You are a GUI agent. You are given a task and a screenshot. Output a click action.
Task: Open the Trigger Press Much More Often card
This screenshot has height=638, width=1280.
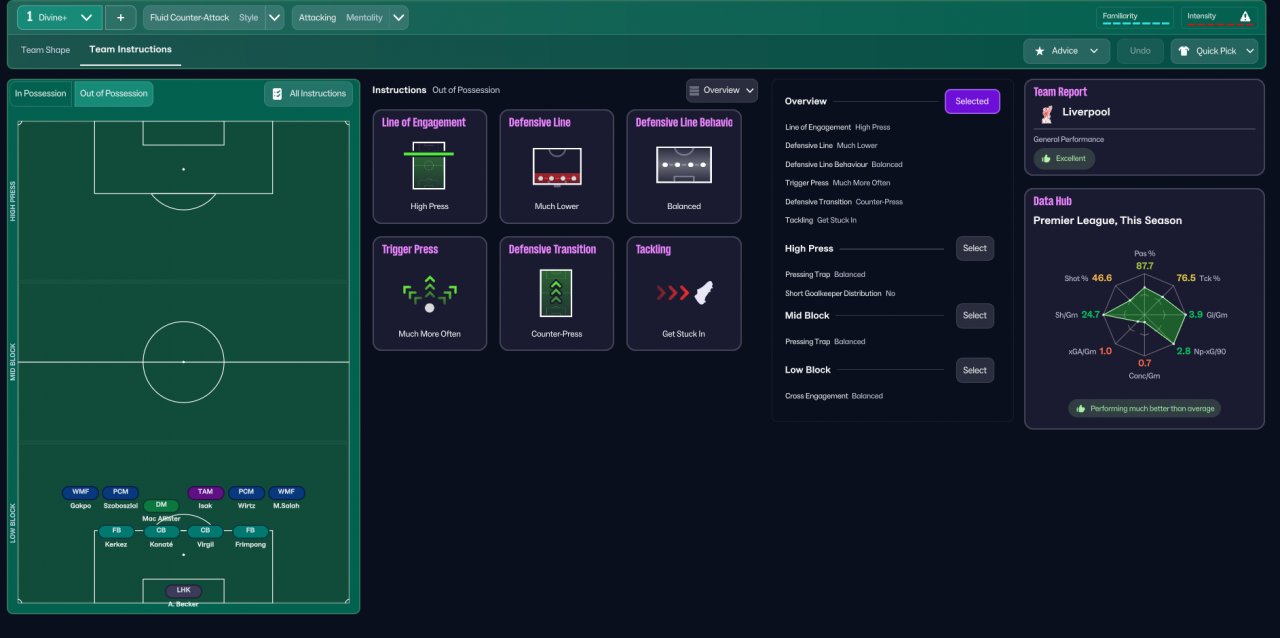[430, 293]
